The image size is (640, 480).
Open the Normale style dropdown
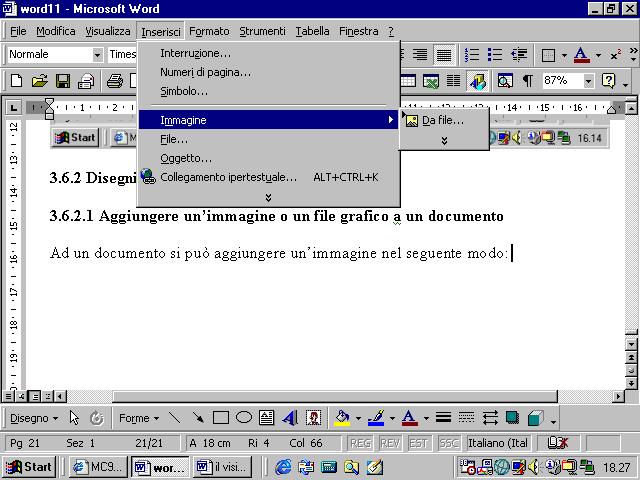(97, 54)
